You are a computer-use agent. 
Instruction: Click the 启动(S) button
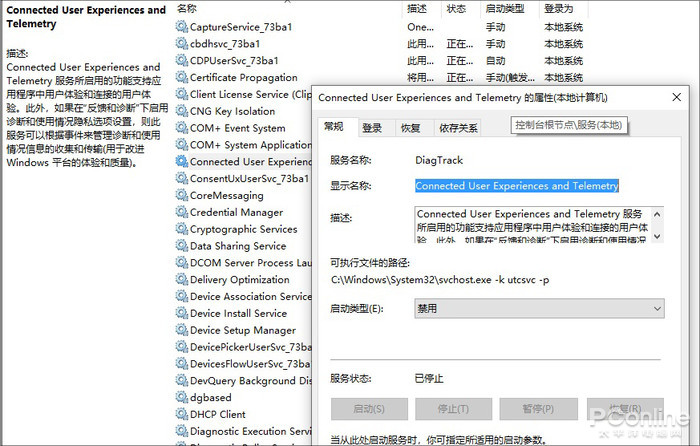369,409
